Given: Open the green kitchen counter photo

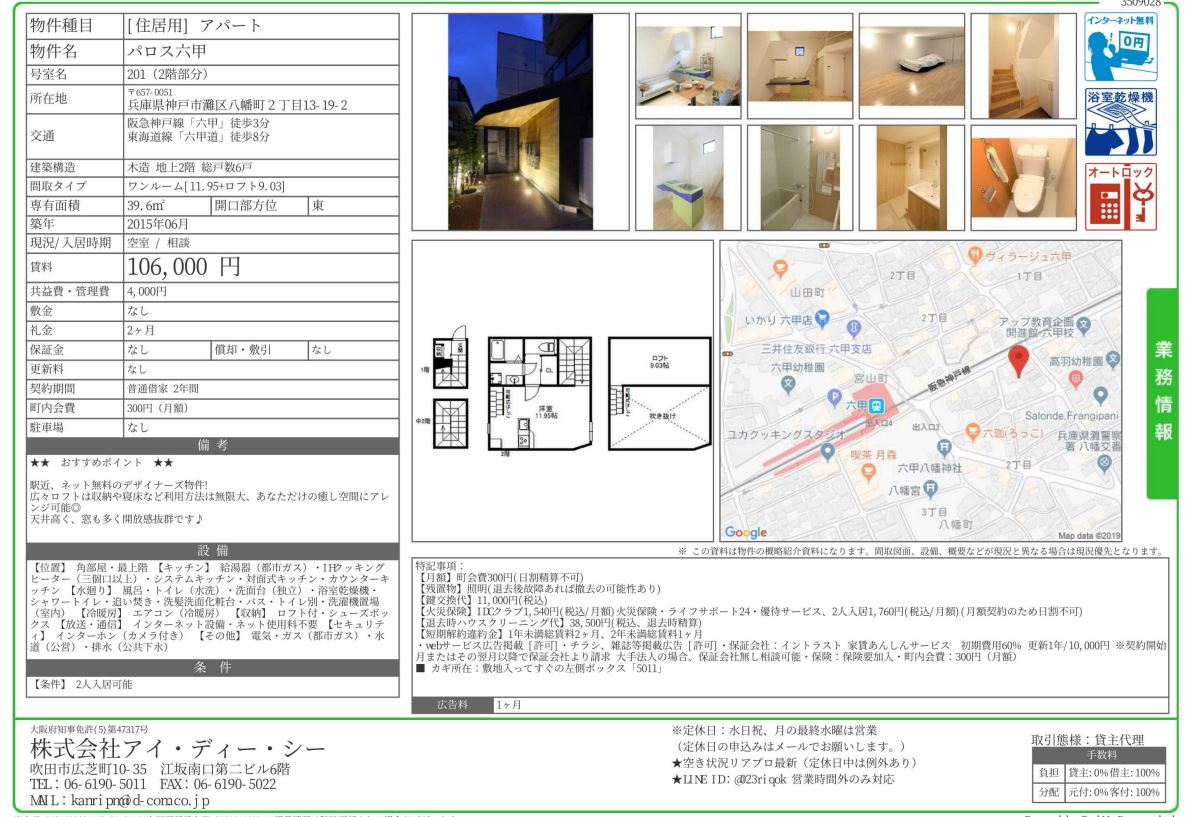Looking at the screenshot, I should pos(688,178).
